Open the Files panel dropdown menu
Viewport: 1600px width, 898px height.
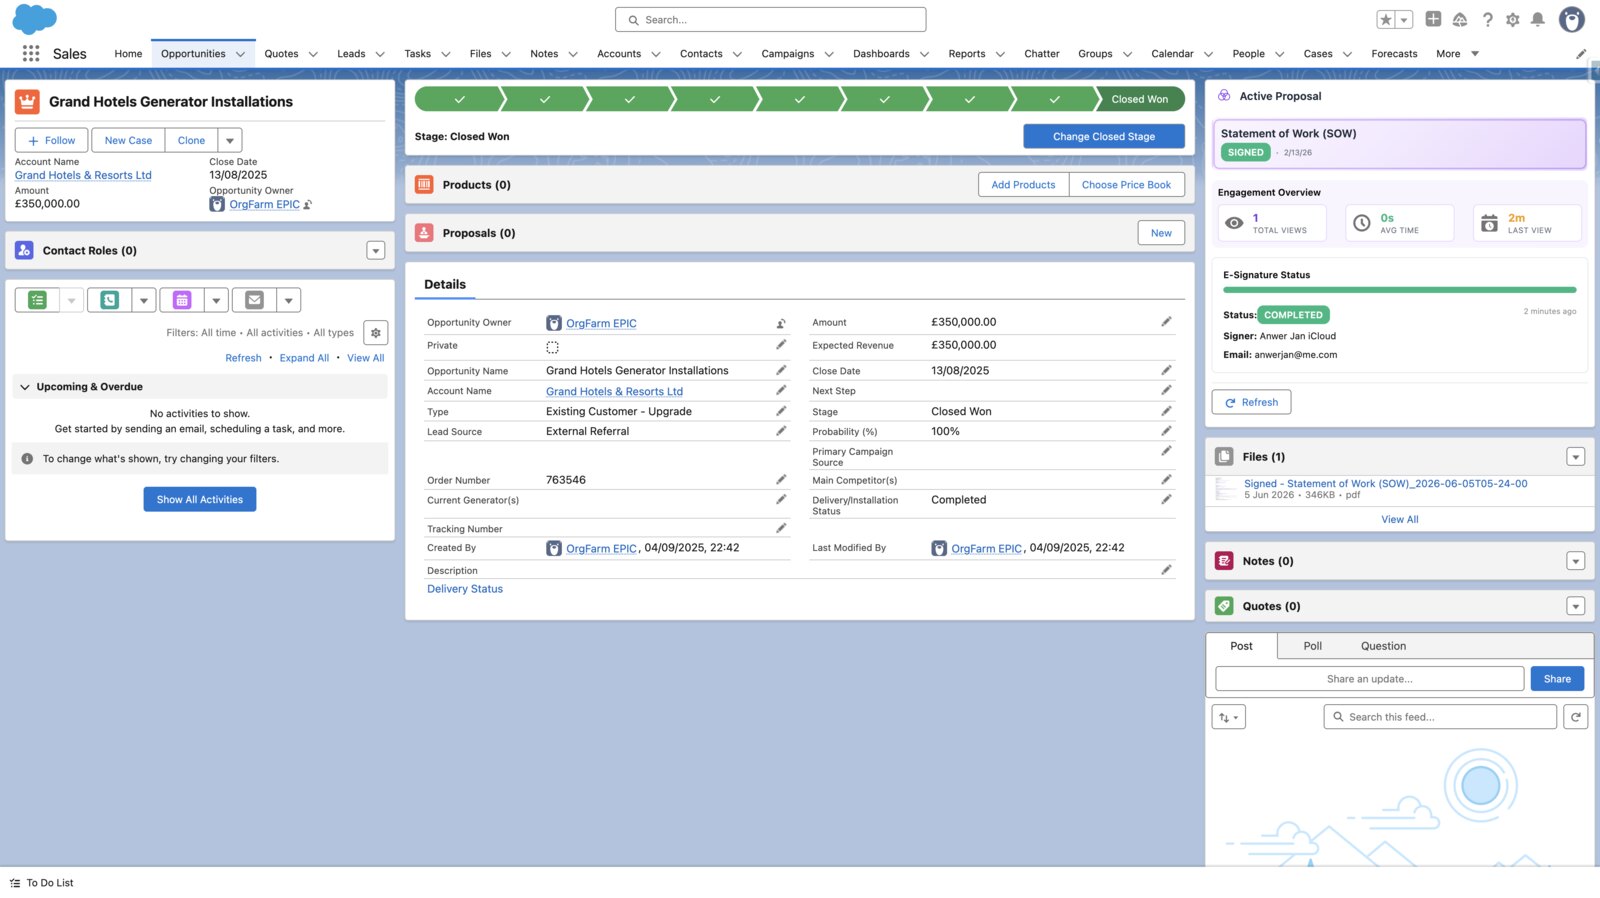coord(1576,457)
